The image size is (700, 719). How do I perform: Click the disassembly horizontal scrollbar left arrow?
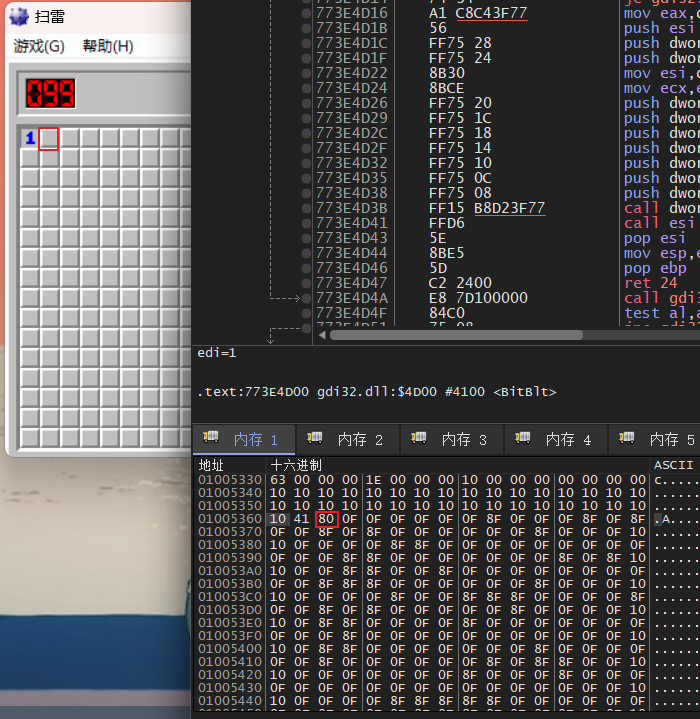pos(322,335)
